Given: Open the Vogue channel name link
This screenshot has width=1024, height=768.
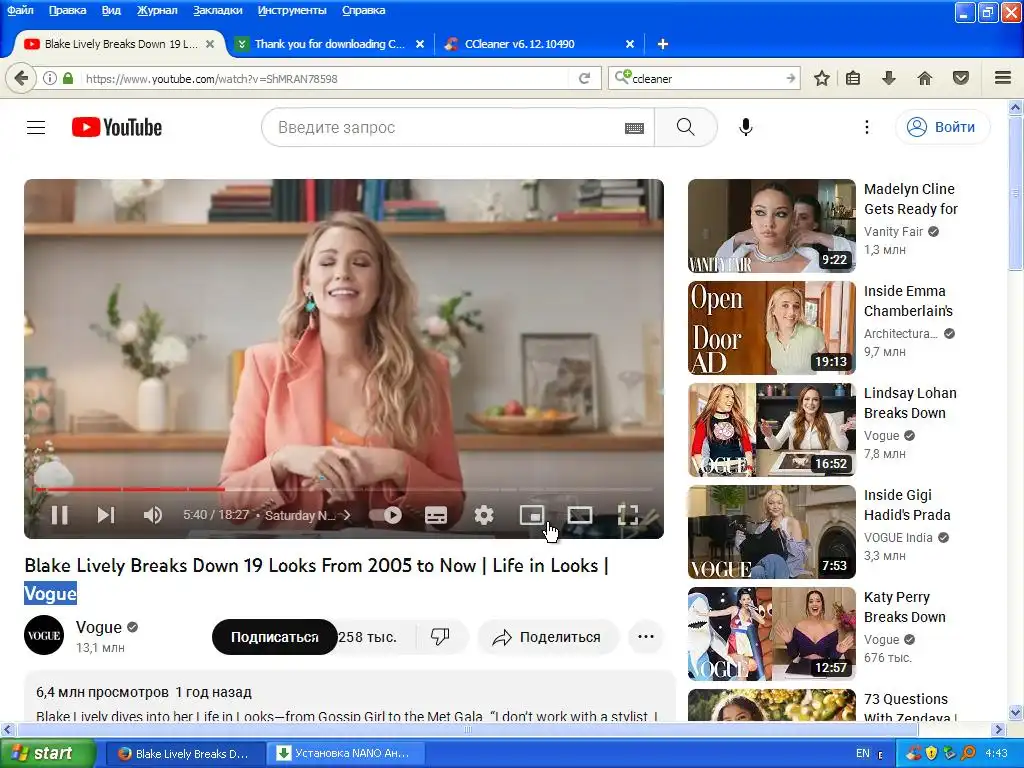Looking at the screenshot, I should pos(99,628).
